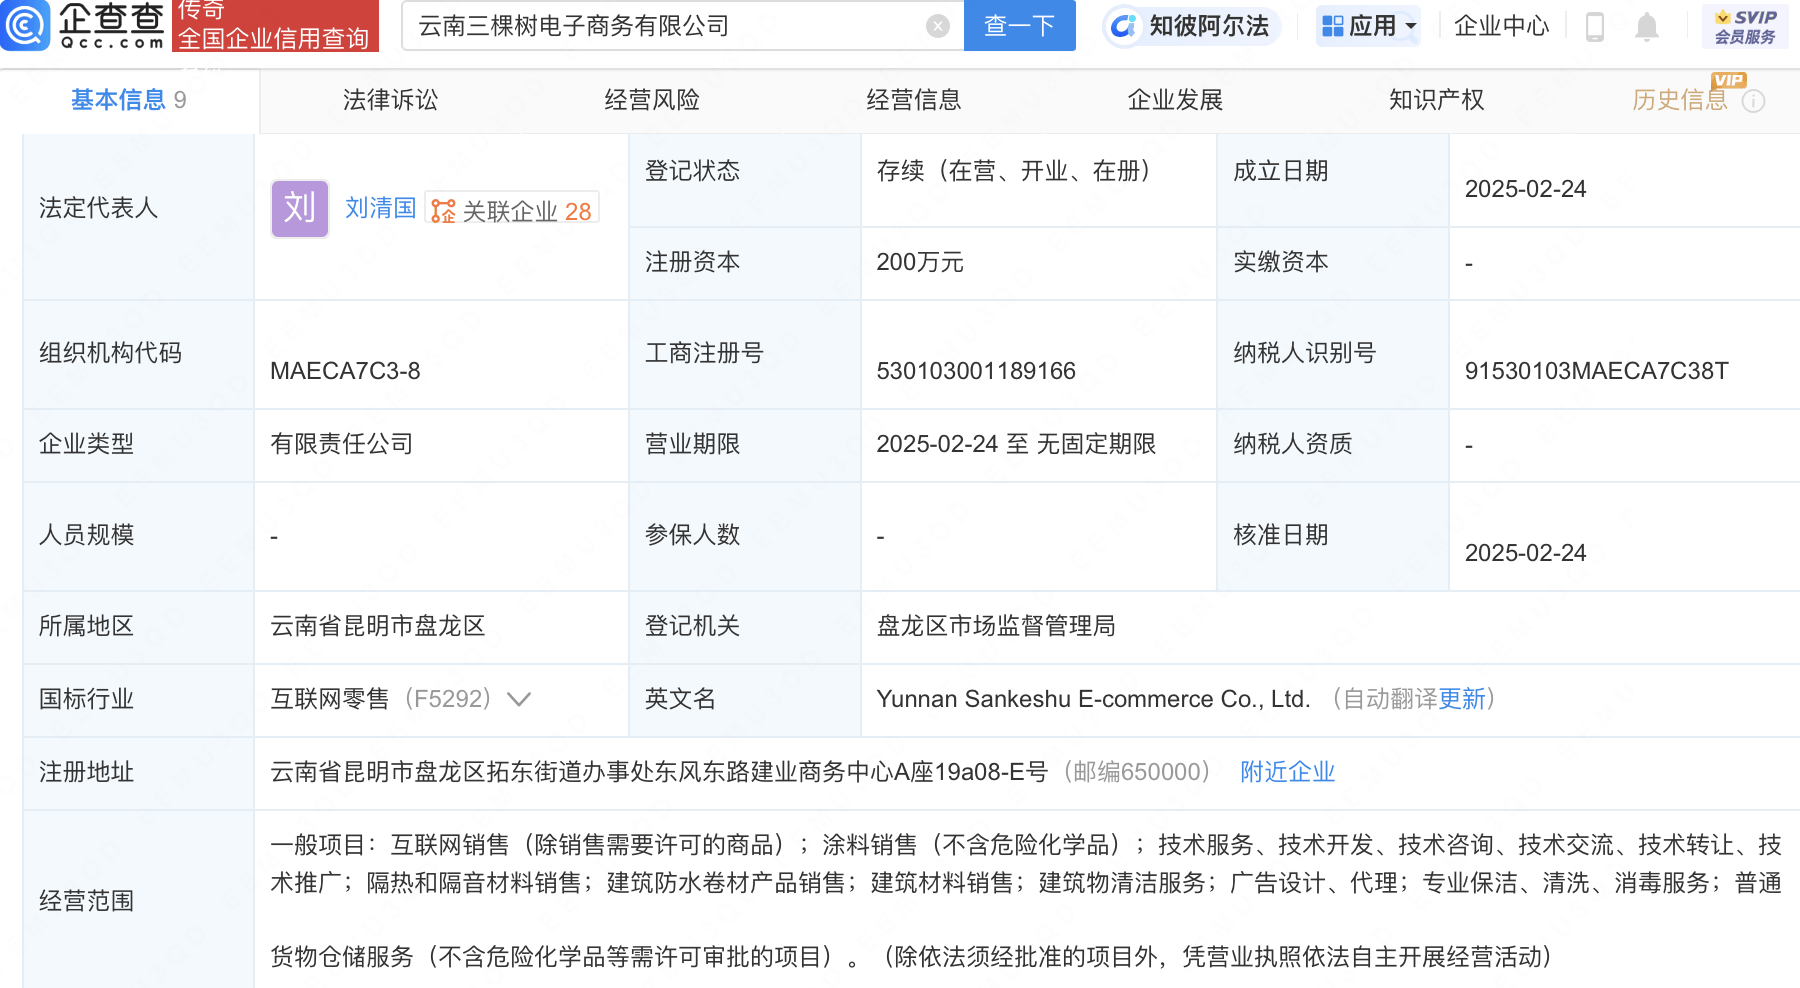
Task: Open the notifications bell
Action: coord(1646,26)
